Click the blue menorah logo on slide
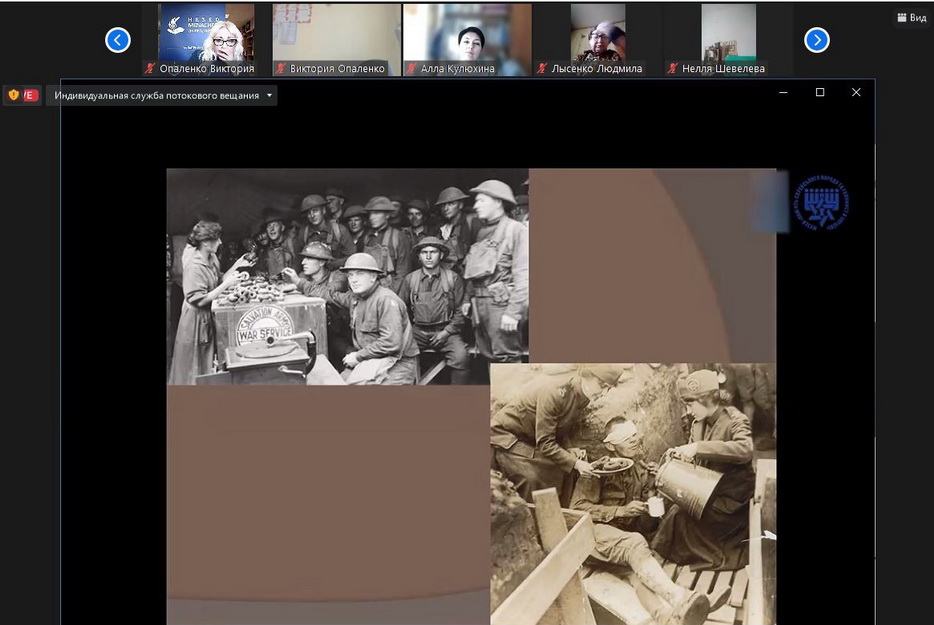The height and width of the screenshot is (625, 934). coord(822,203)
